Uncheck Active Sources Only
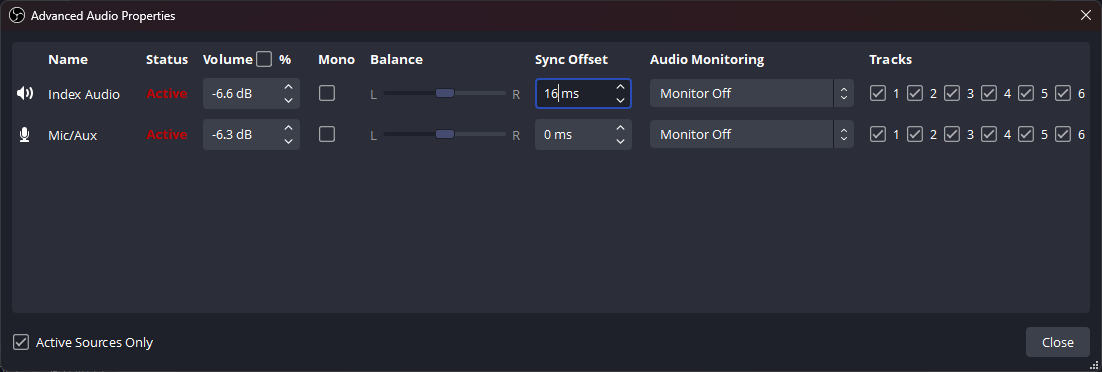Image resolution: width=1102 pixels, height=372 pixels. [x=21, y=342]
